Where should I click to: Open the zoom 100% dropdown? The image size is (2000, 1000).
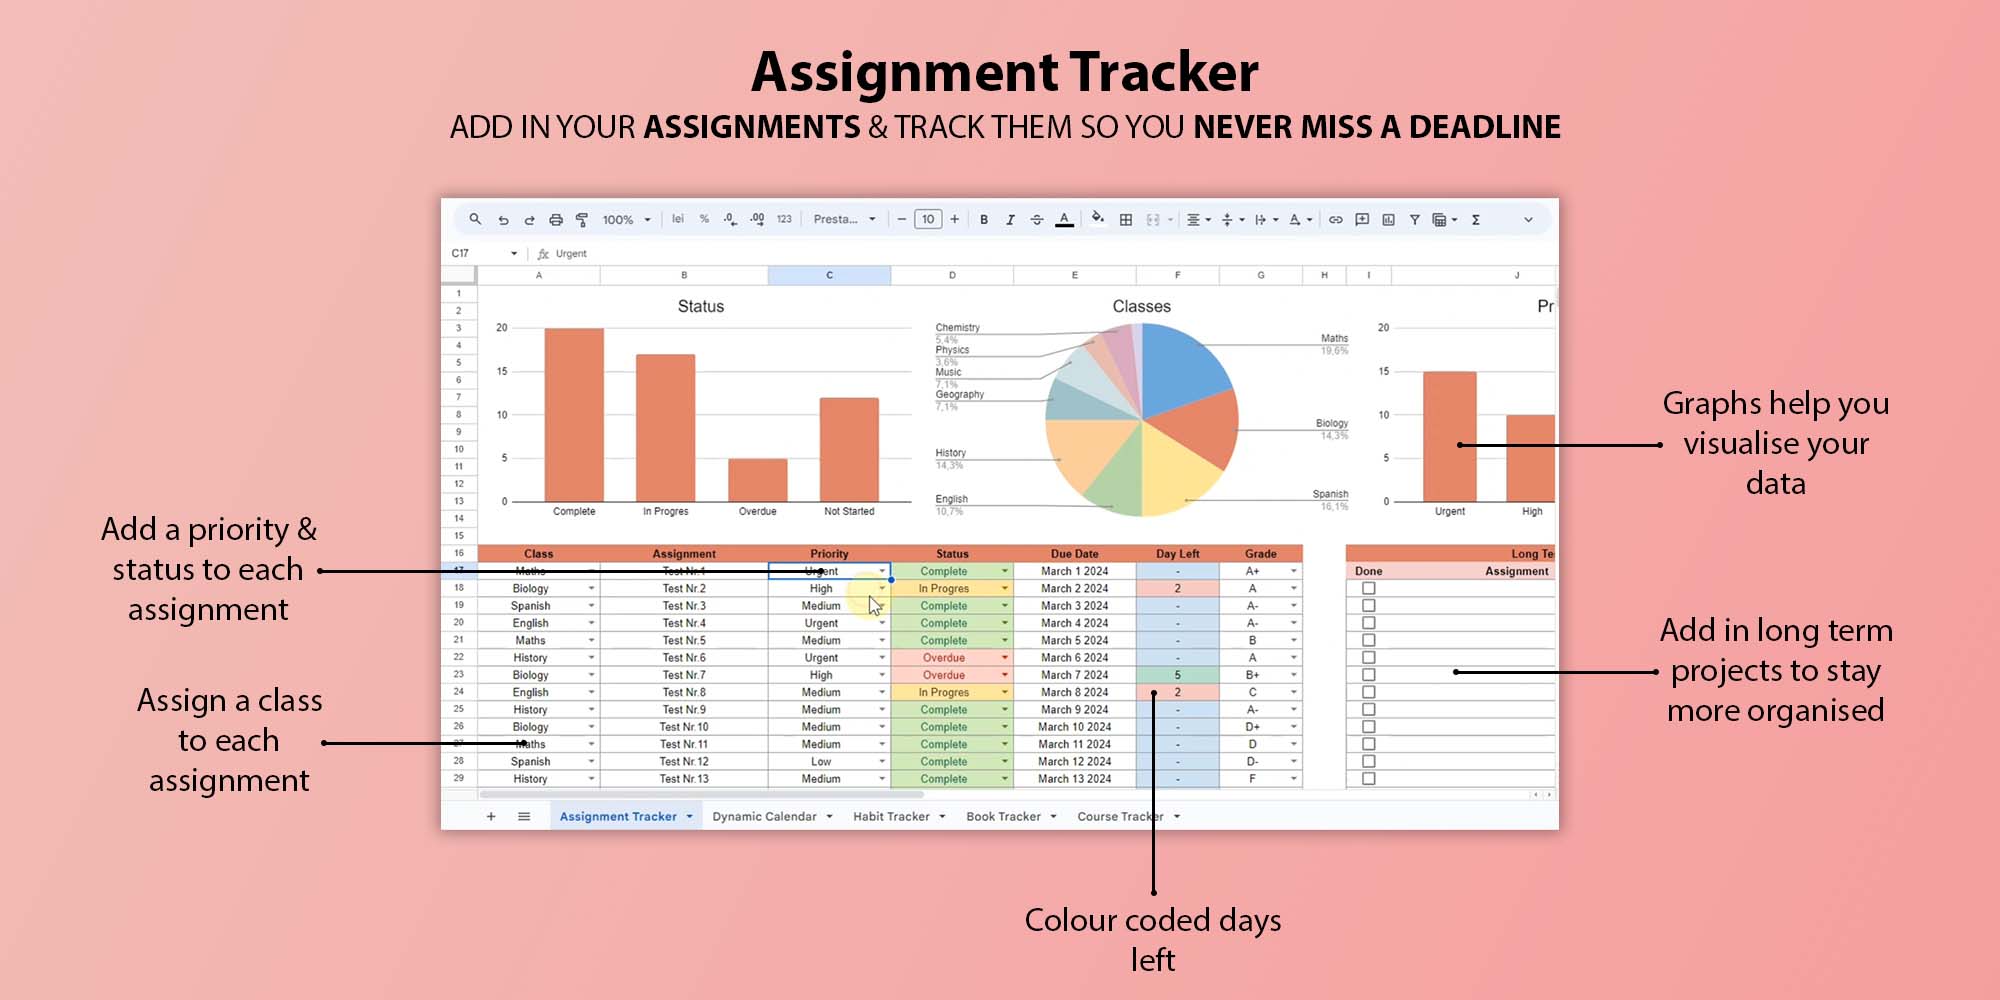click(x=626, y=220)
